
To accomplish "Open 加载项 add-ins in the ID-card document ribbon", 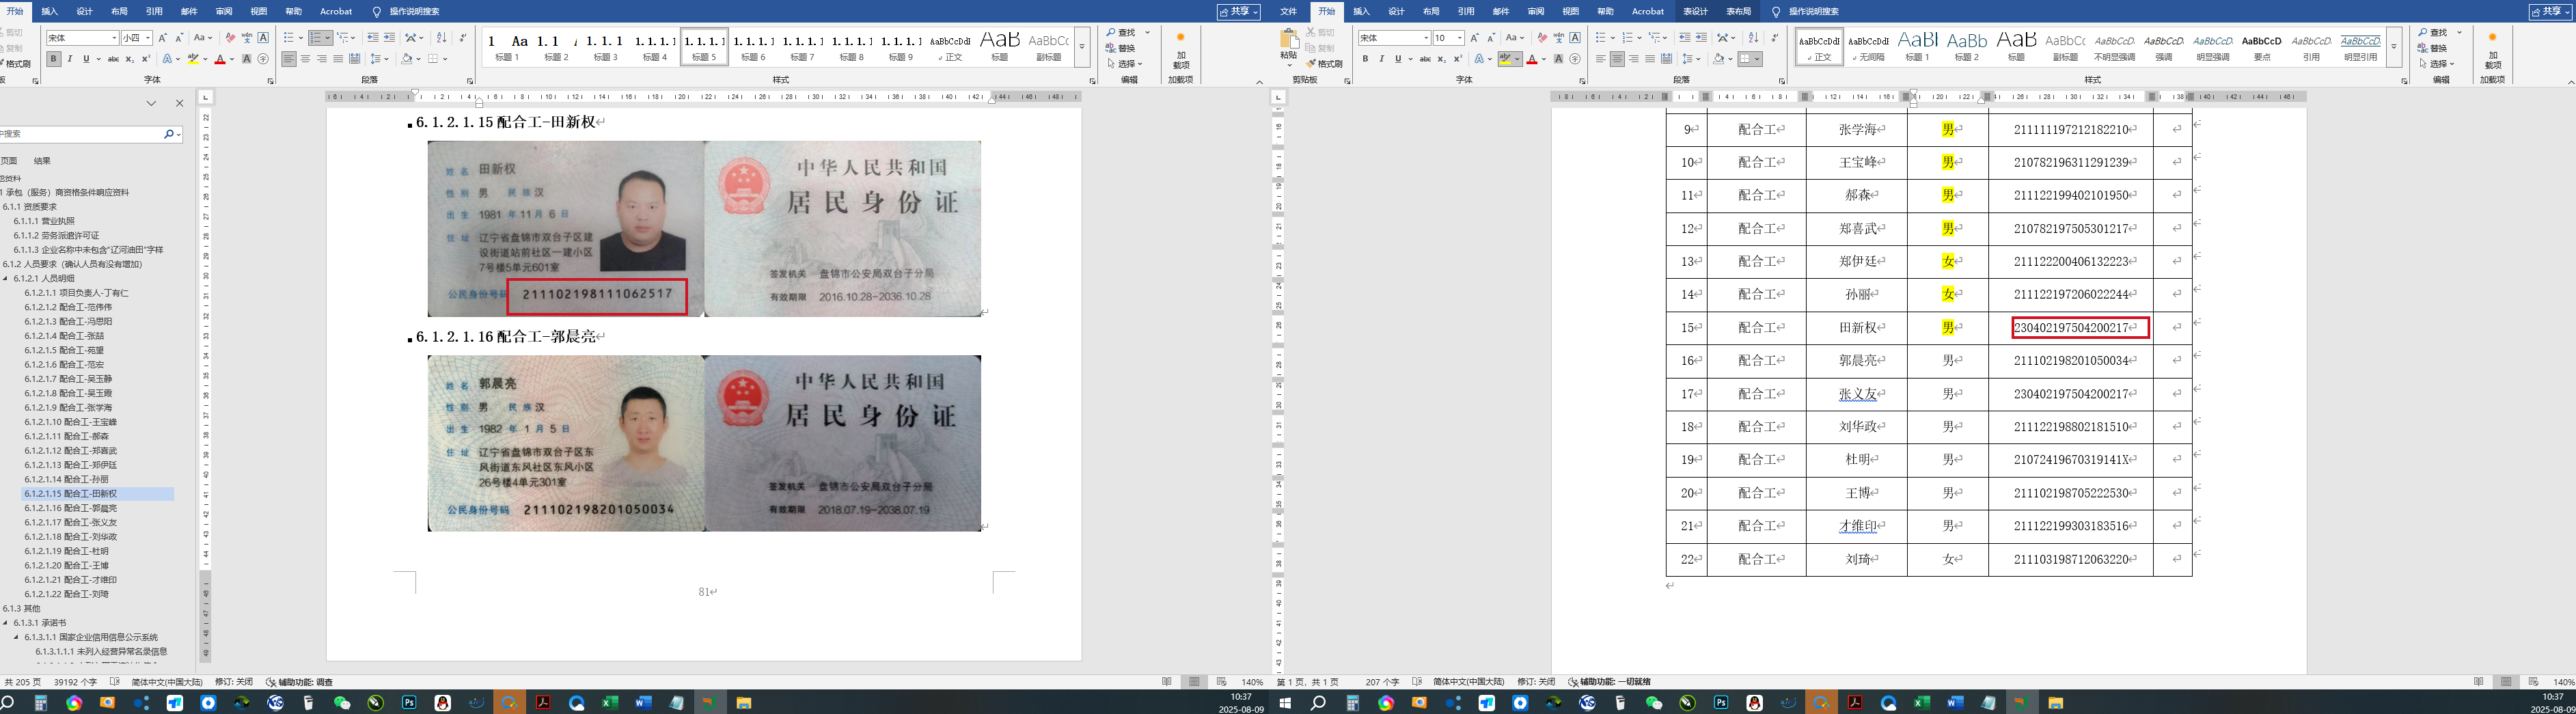I will tap(1181, 50).
